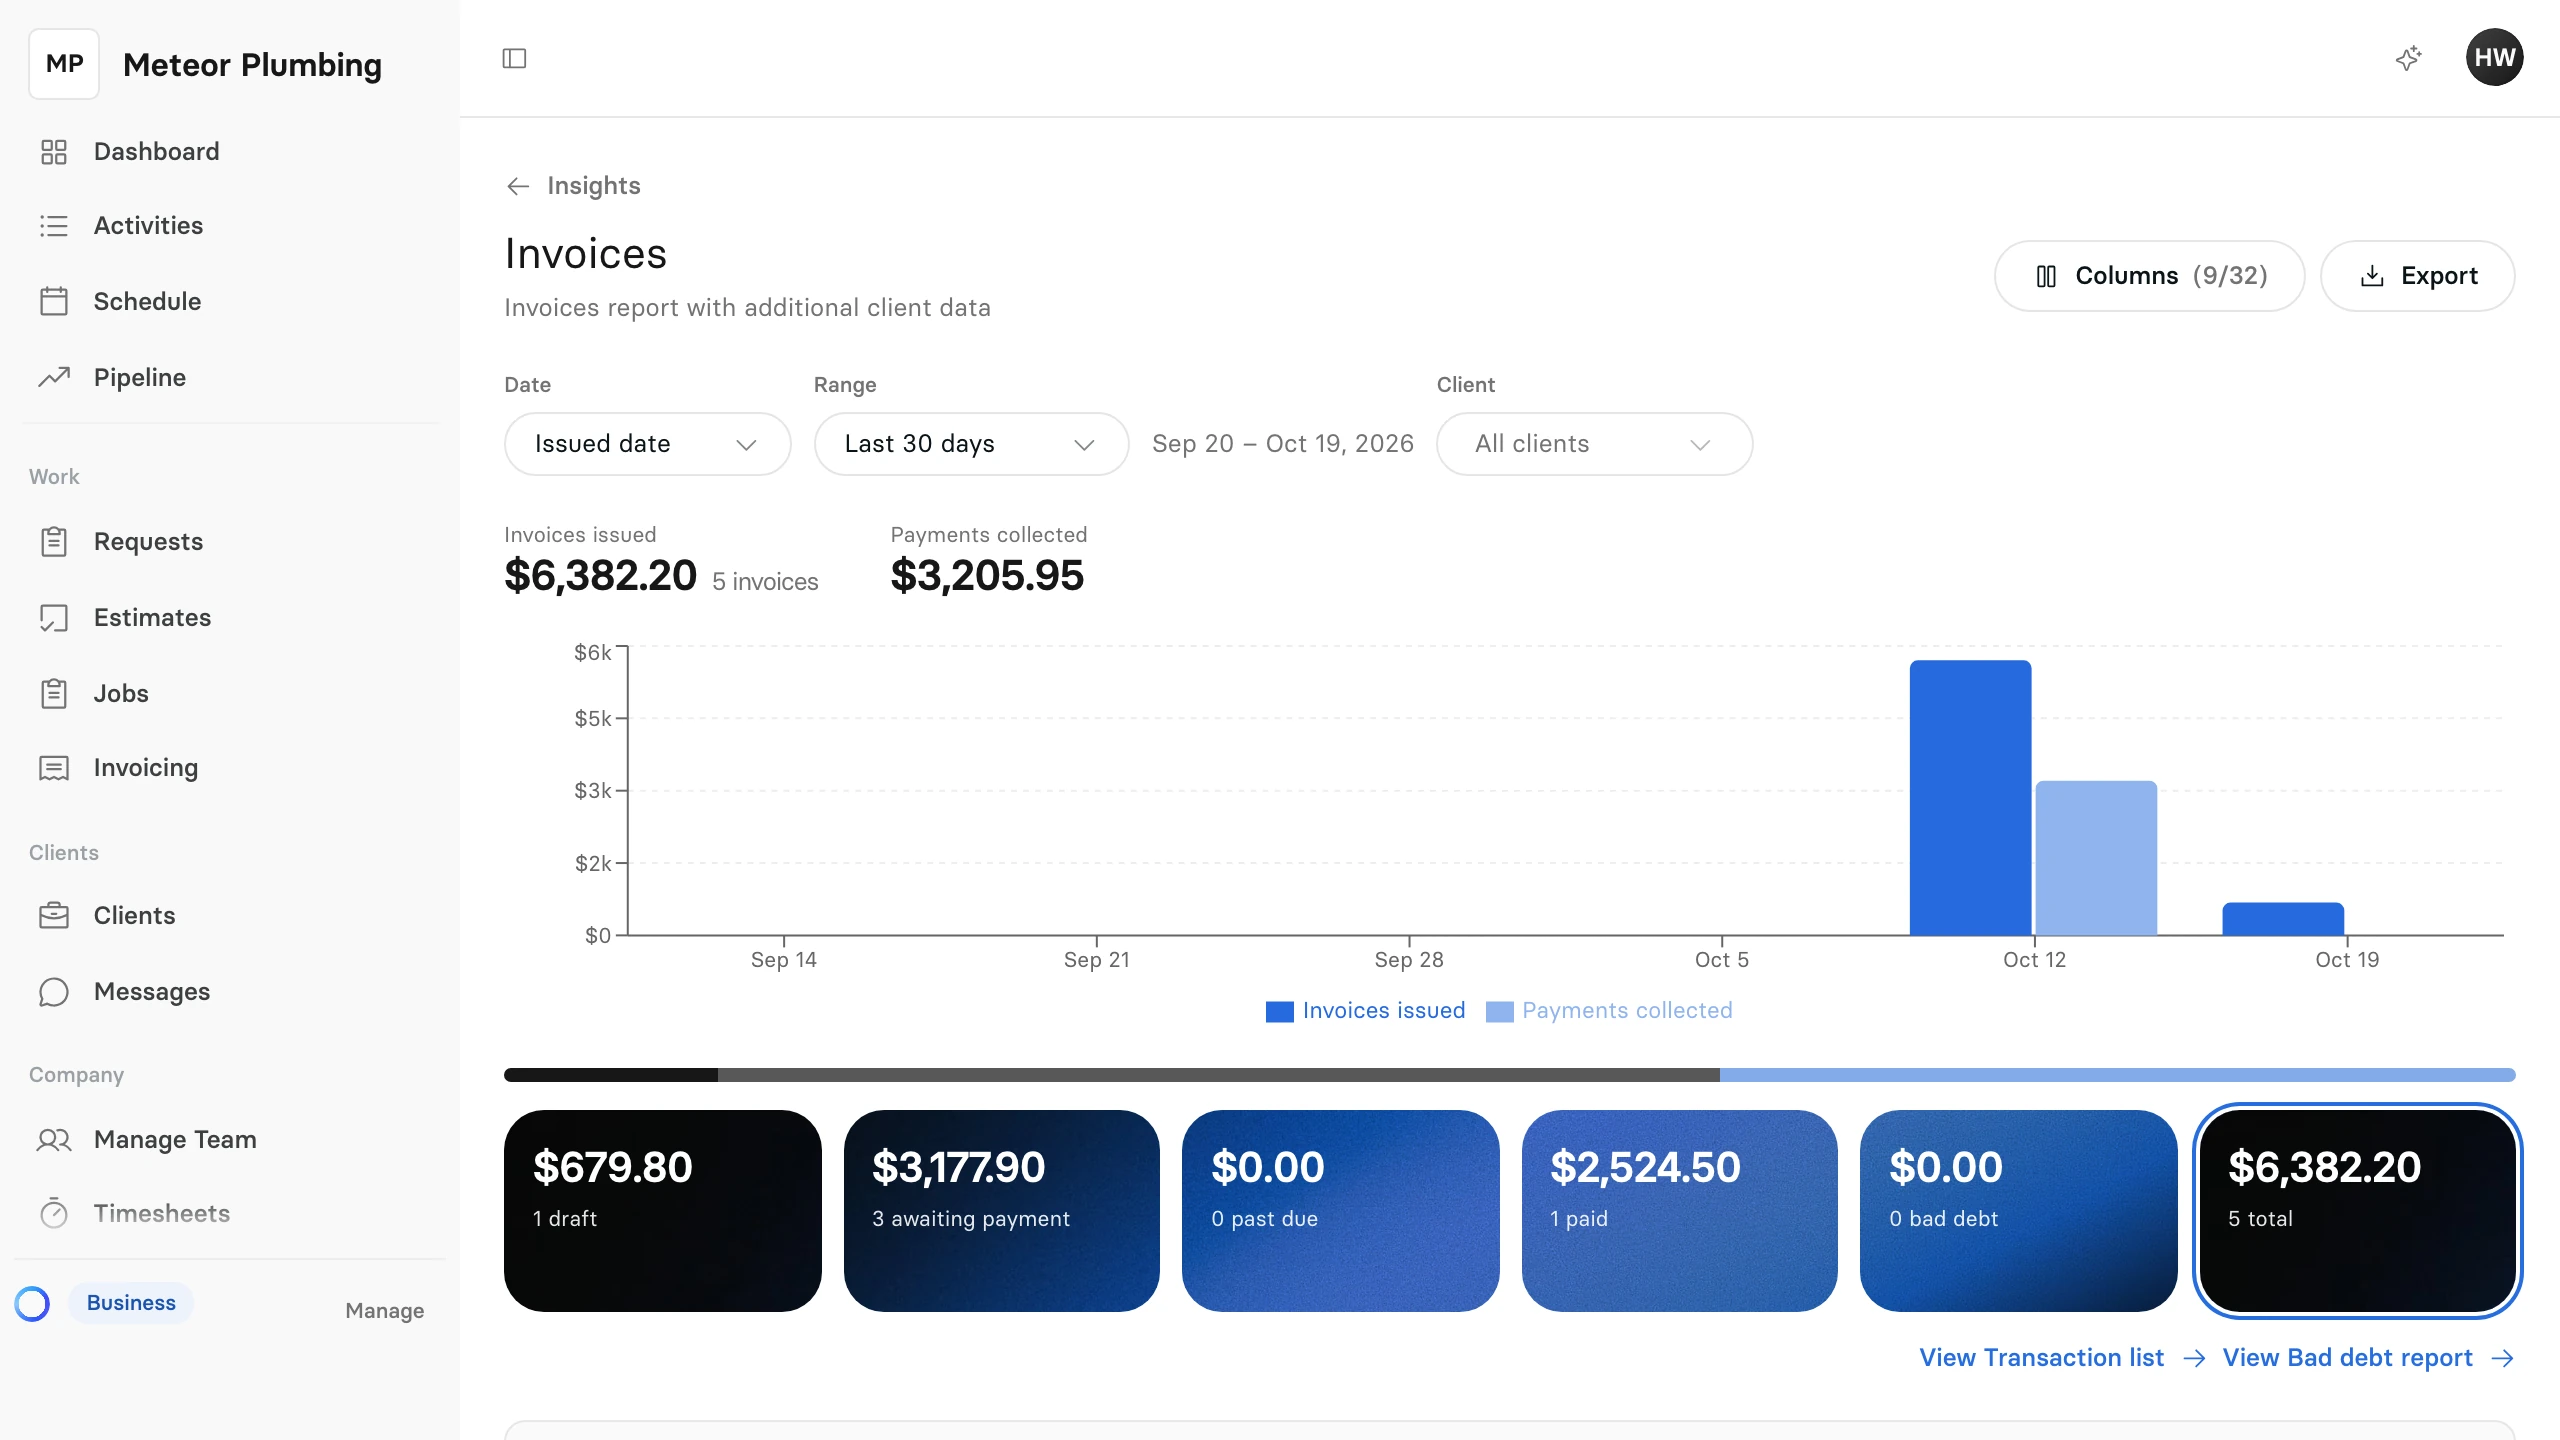Toggle Invoices issued legend series
The width and height of the screenshot is (2560, 1440).
(1365, 1011)
